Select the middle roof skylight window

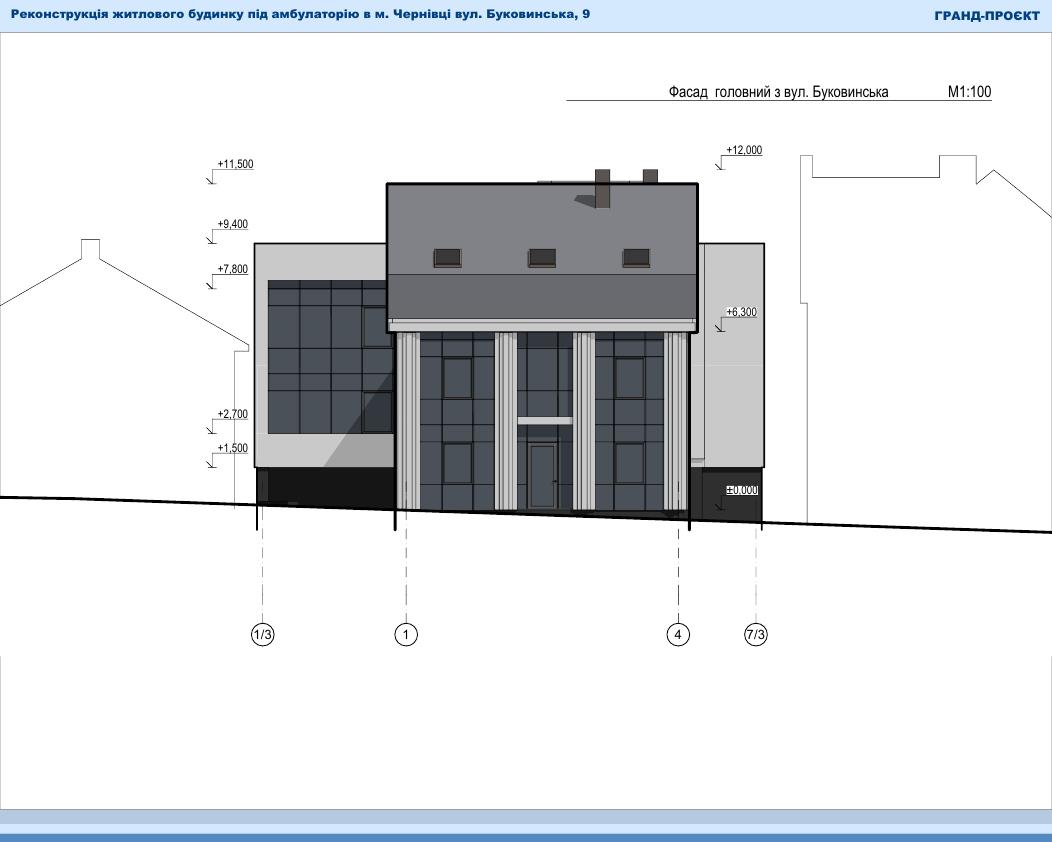tap(542, 258)
